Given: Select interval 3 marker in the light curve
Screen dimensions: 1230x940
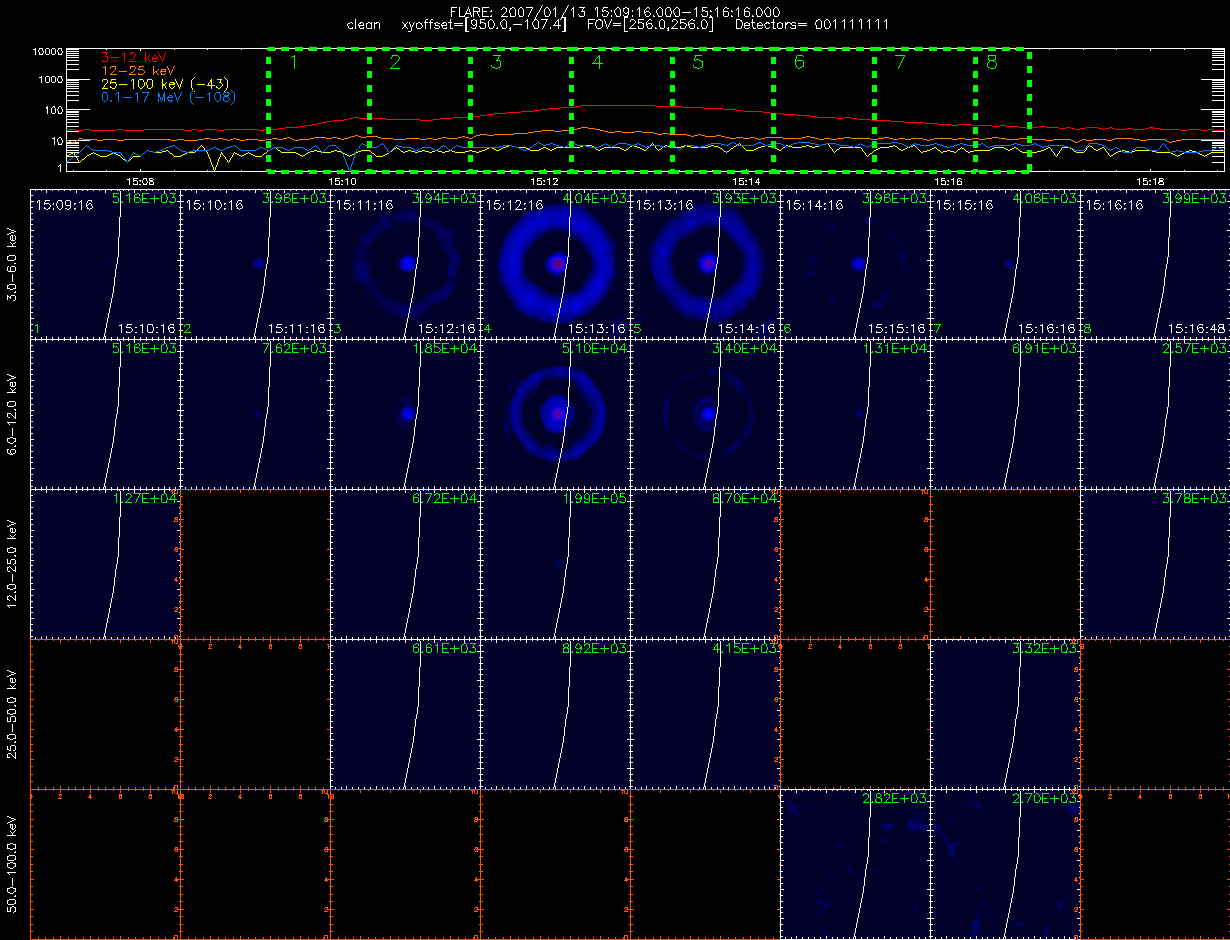Looking at the screenshot, I should (x=496, y=62).
